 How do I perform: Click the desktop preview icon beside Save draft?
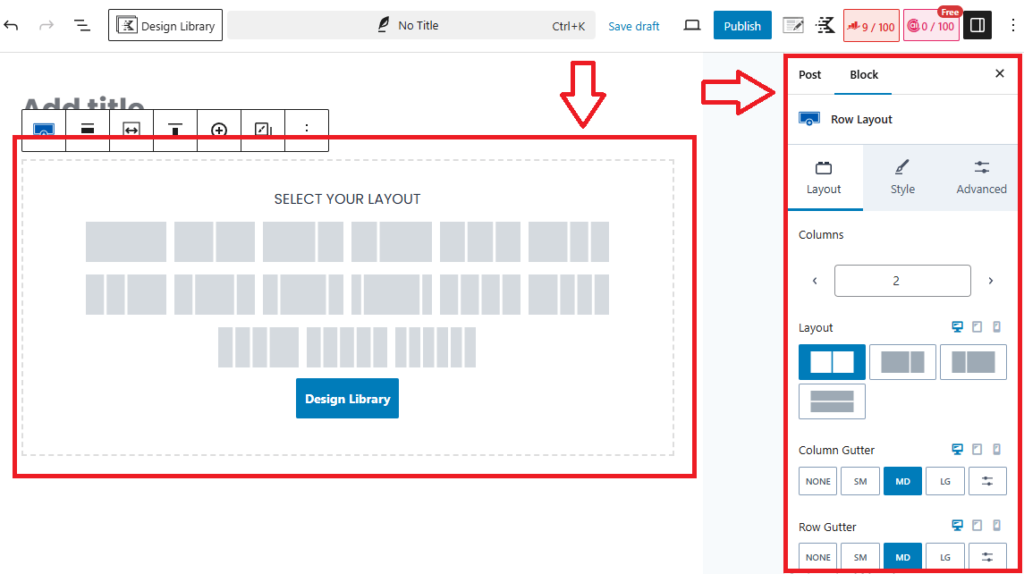(x=691, y=26)
